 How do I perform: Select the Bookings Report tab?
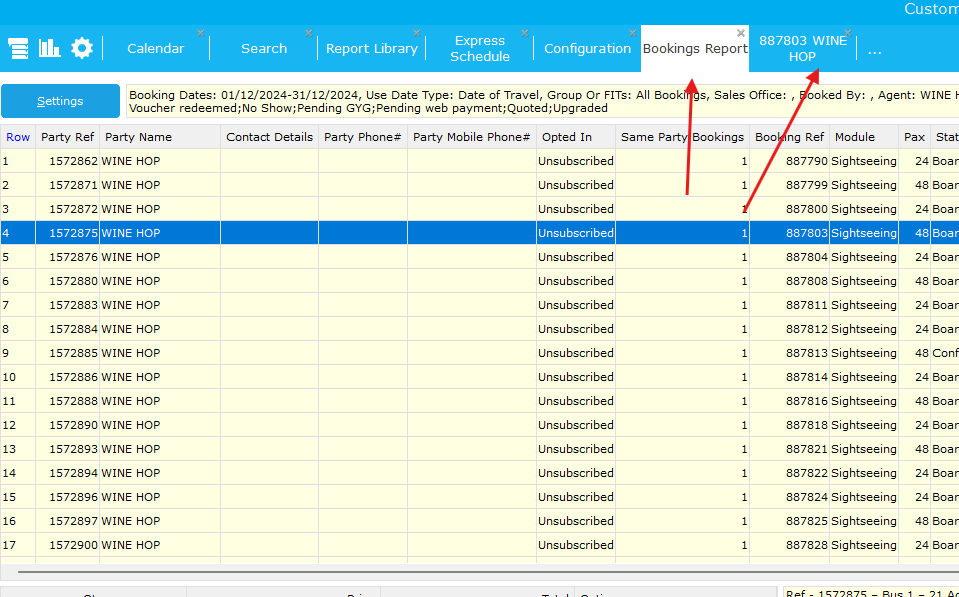coord(695,48)
